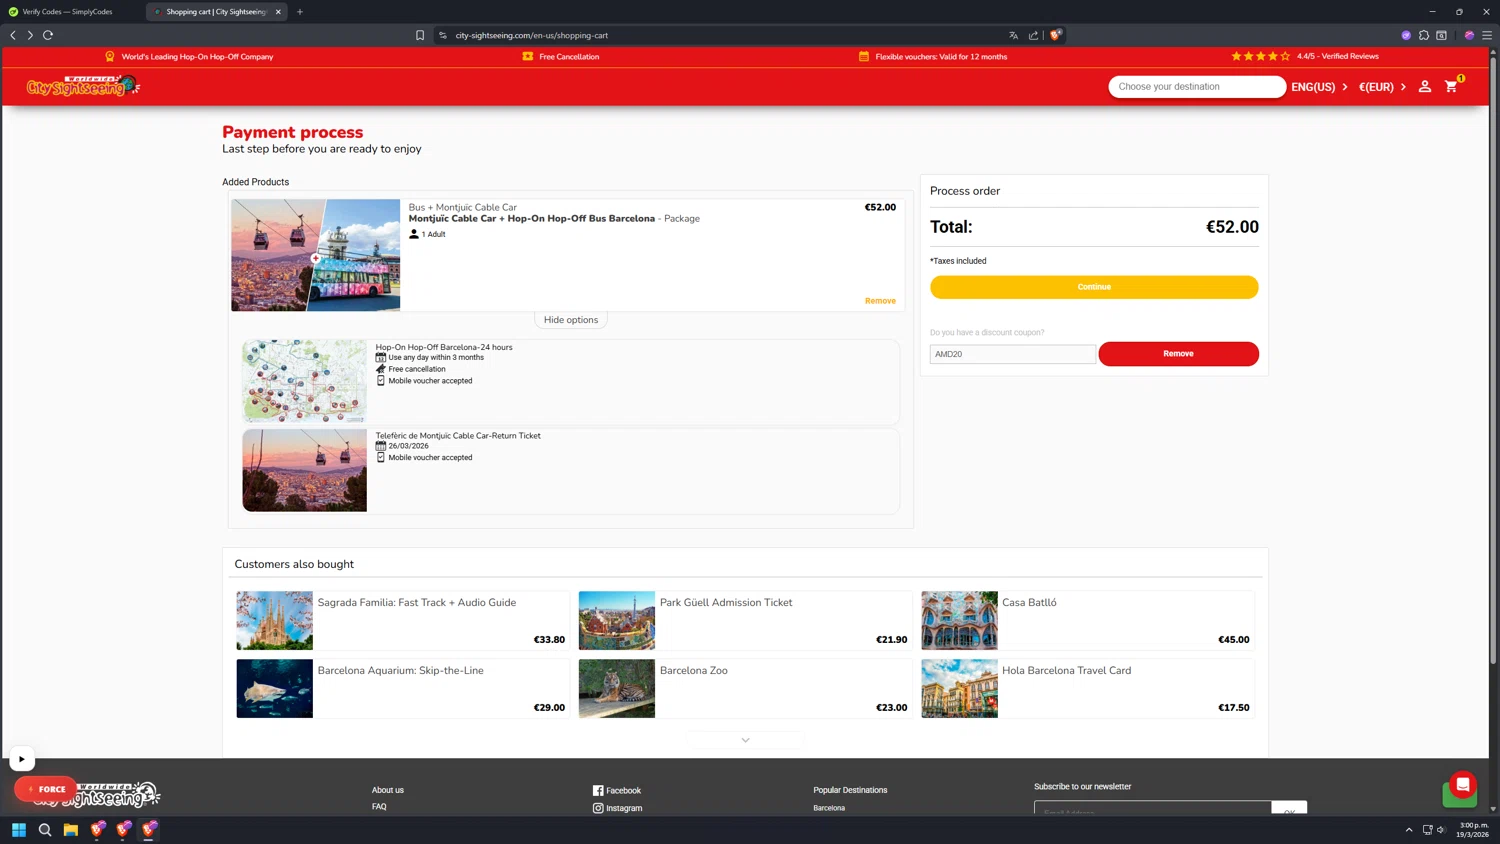This screenshot has height=844, width=1500.
Task: Reload the page with refresh icon
Action: (x=48, y=35)
